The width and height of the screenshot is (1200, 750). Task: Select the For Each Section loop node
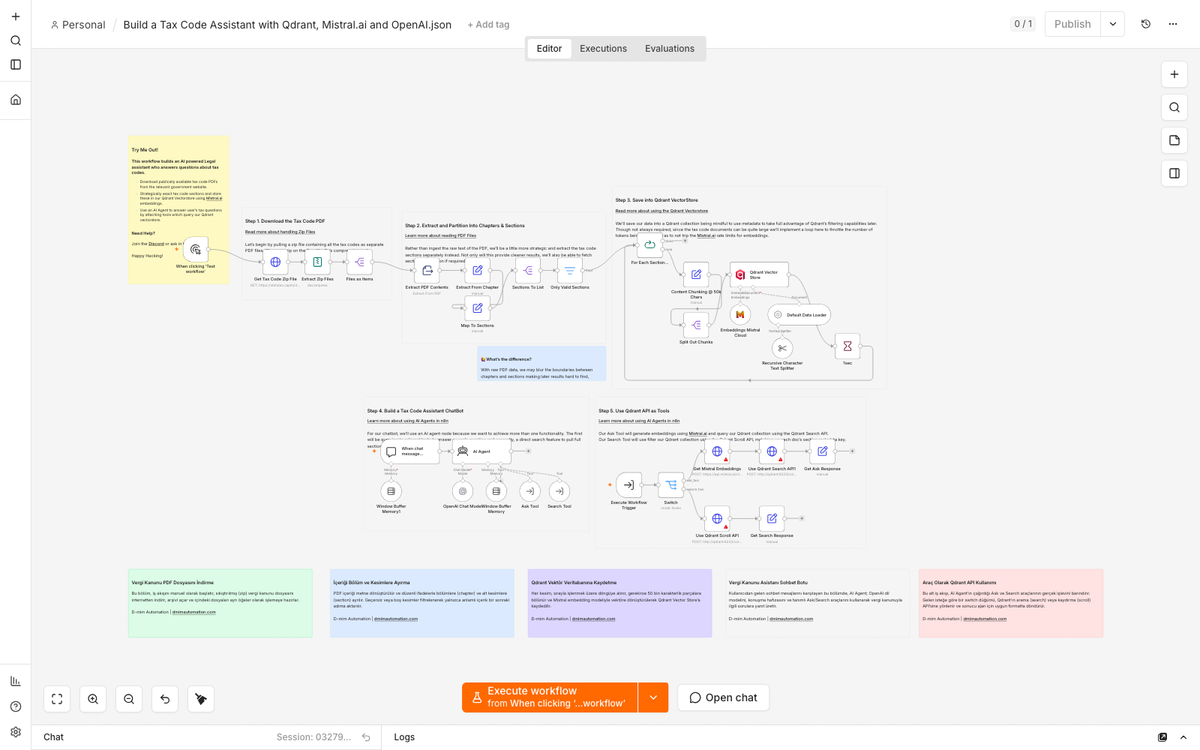[650, 245]
